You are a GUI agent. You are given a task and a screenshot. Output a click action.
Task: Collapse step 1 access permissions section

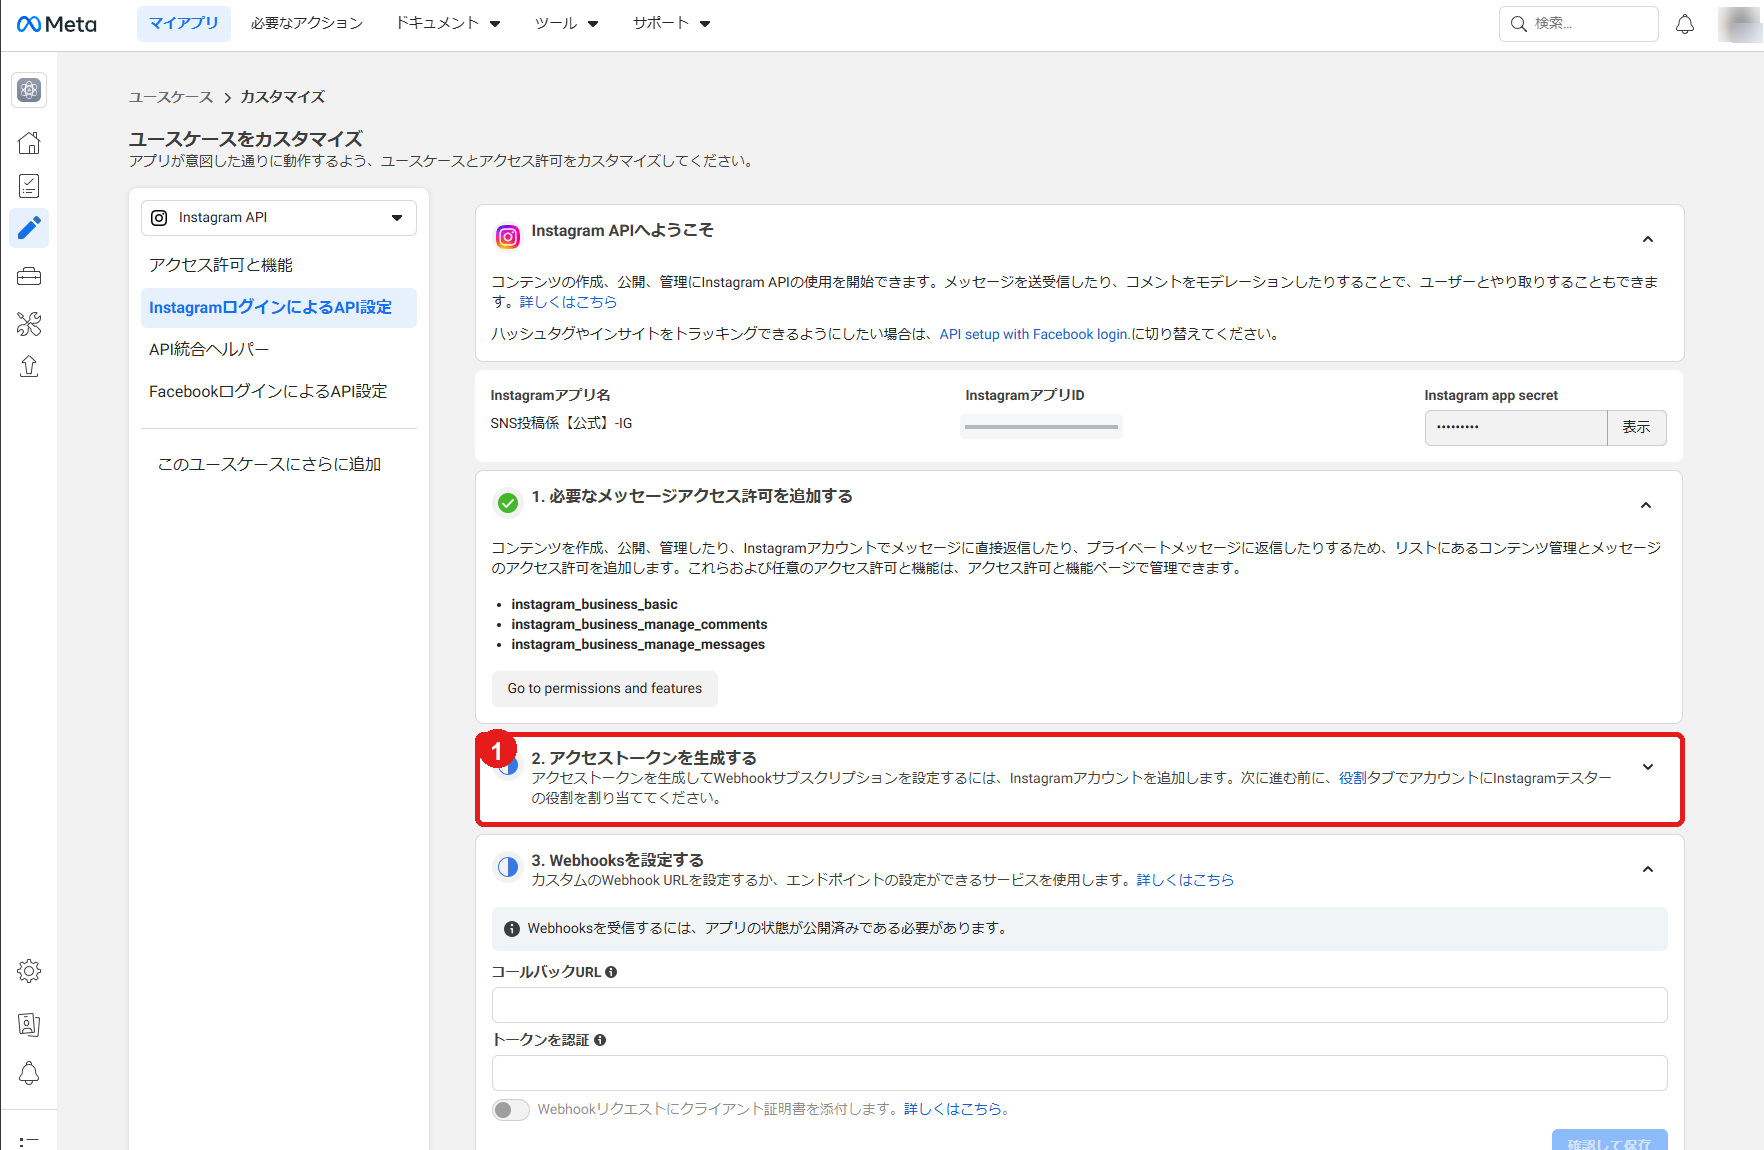[x=1646, y=506]
